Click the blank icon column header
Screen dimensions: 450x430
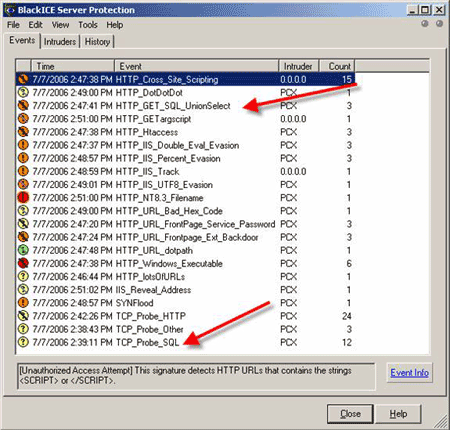tap(23, 66)
